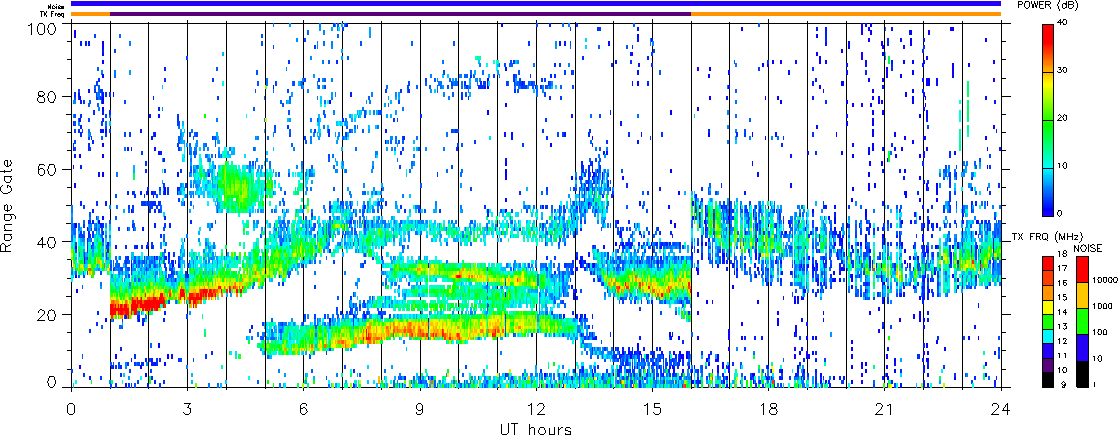Click x-axis tick label "6"

[304, 409]
